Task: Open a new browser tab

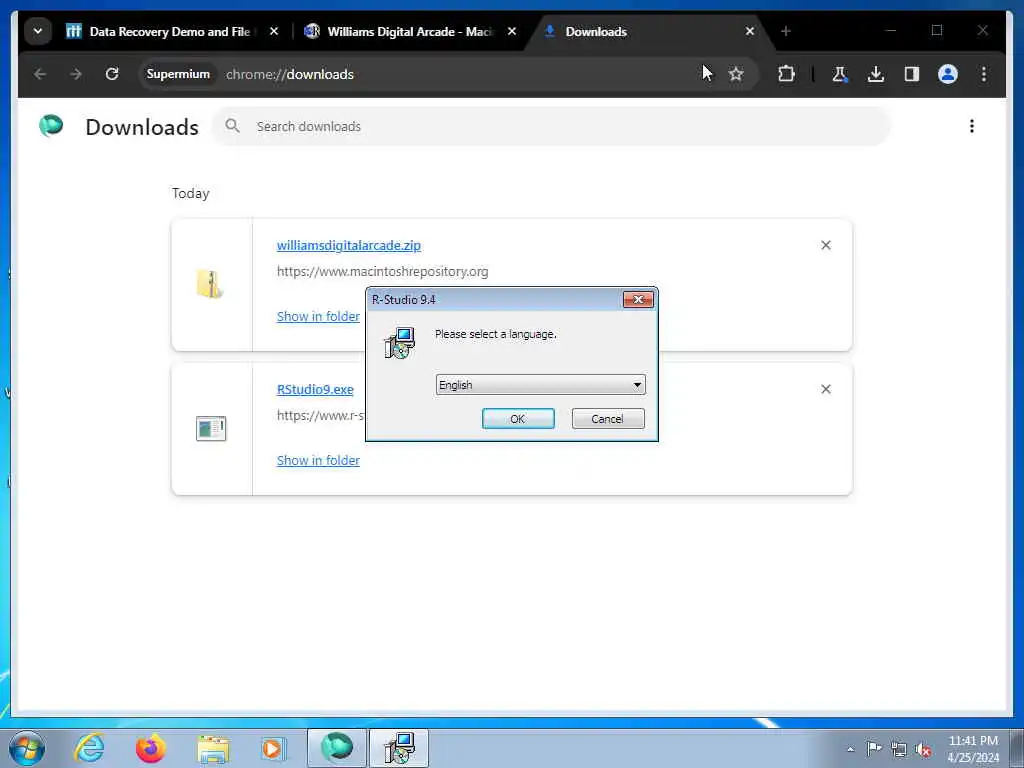Action: (786, 31)
